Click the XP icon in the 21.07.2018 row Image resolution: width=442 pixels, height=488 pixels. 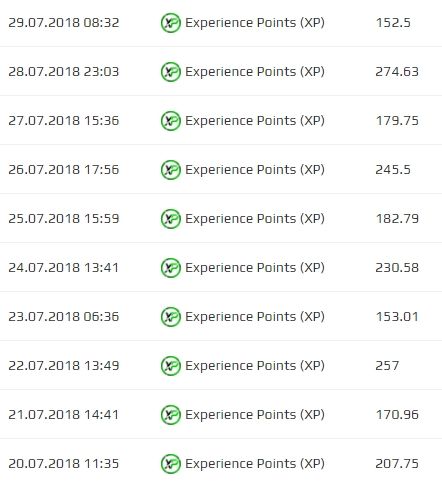click(x=171, y=415)
